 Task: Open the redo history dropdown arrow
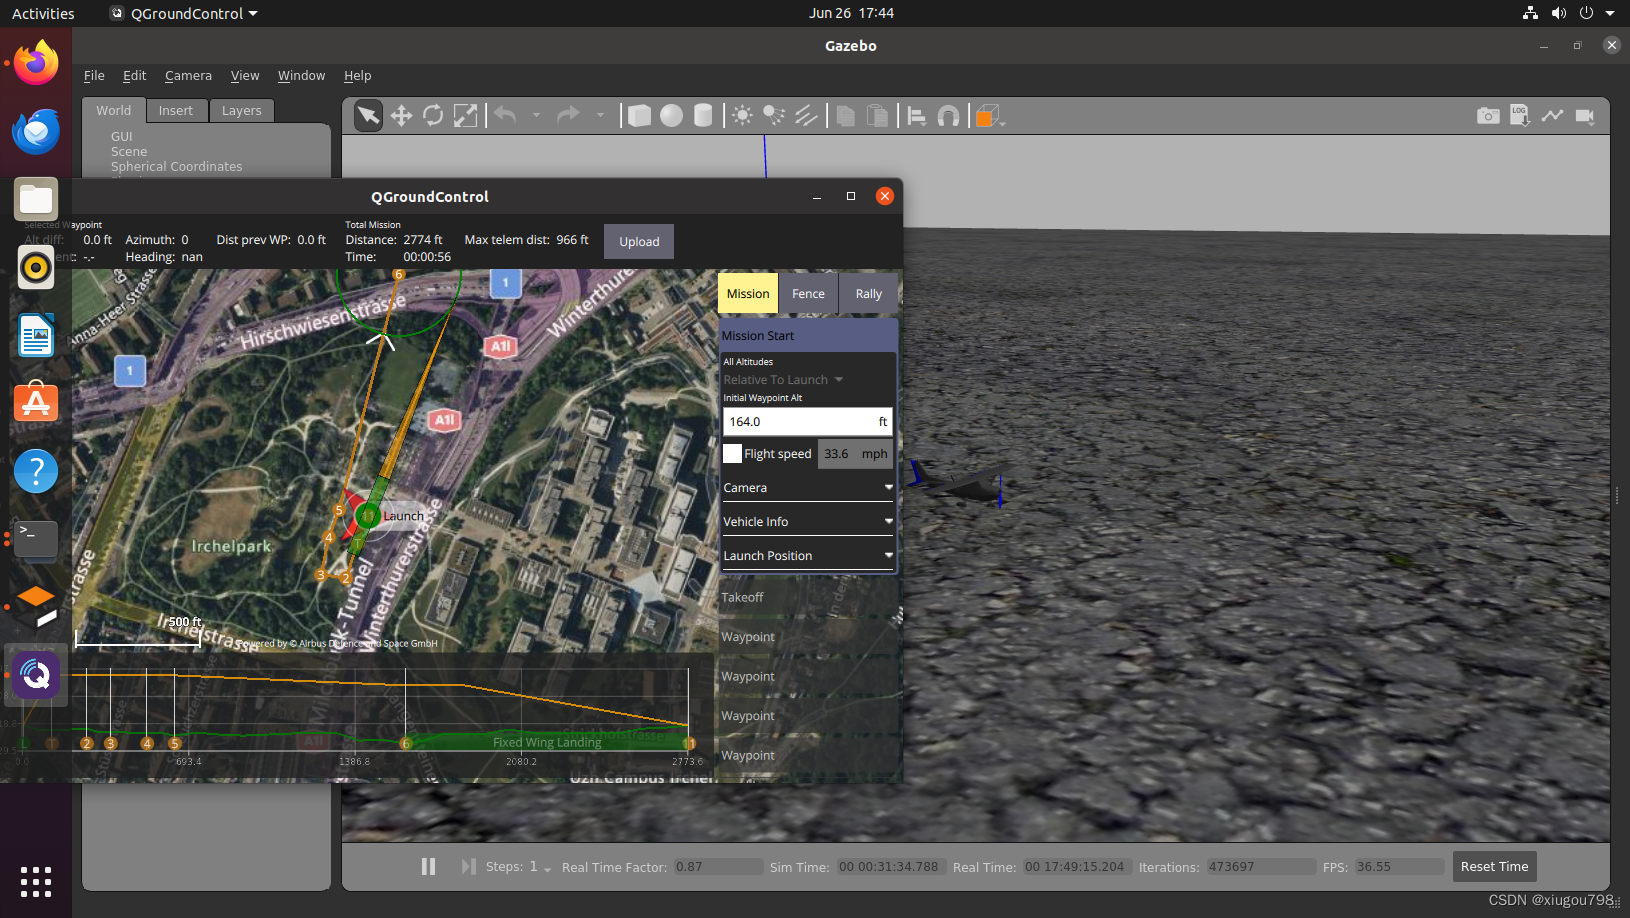click(x=600, y=116)
